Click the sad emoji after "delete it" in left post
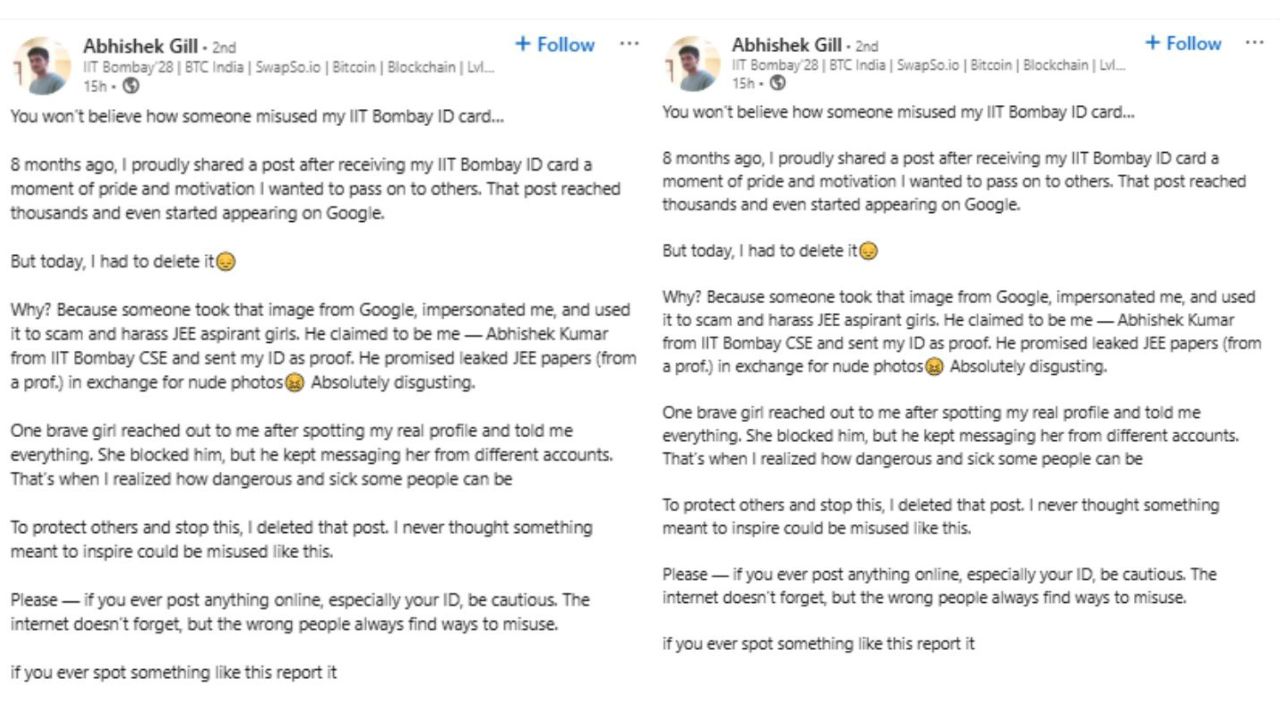The height and width of the screenshot is (720, 1280). [226, 262]
